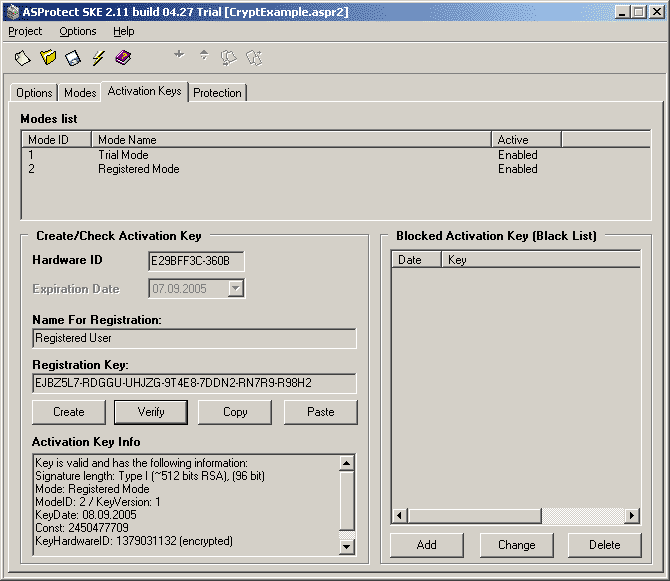Click the Black List scroll left arrow
This screenshot has height=581, width=670.
click(x=400, y=516)
